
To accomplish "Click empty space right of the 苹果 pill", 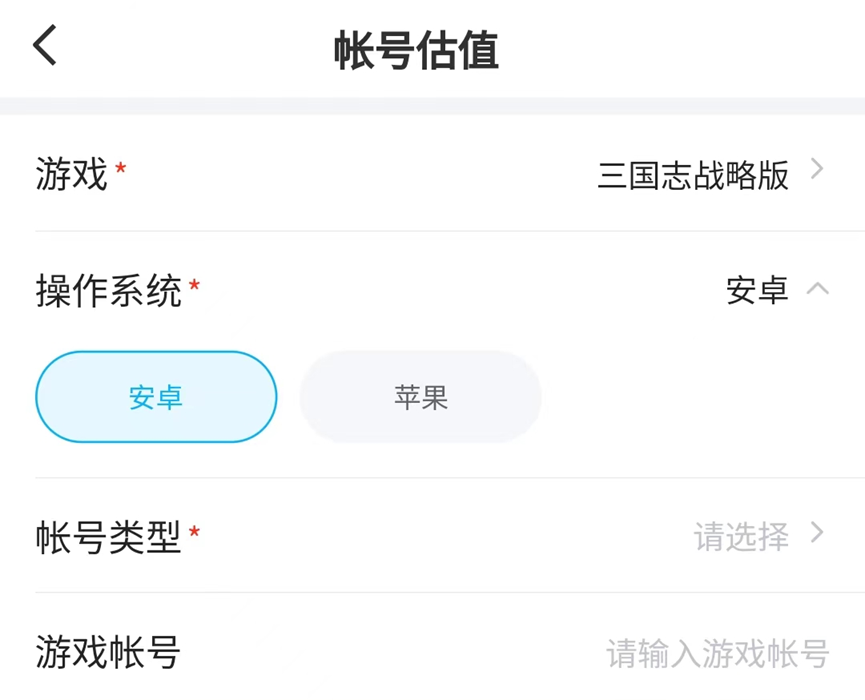I will point(700,397).
